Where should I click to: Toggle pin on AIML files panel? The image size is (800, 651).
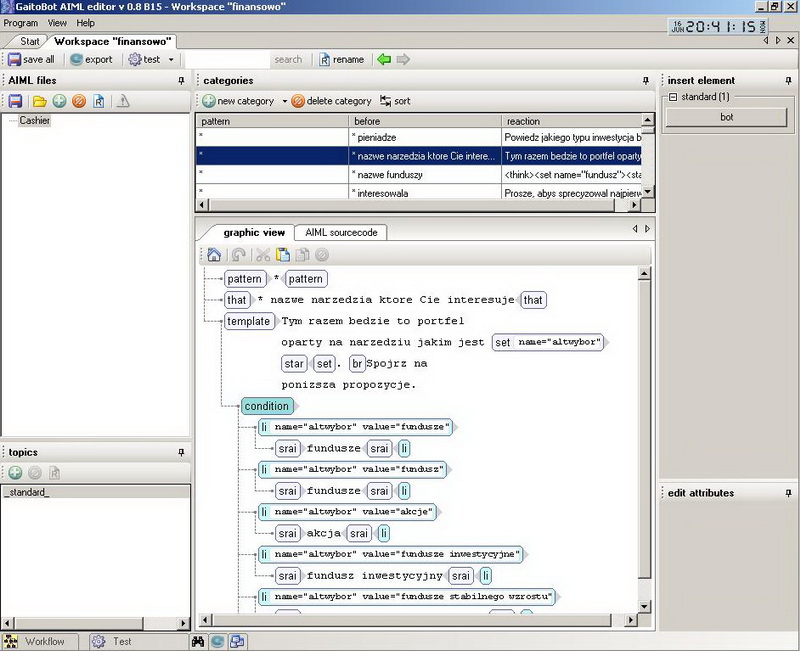pyautogui.click(x=181, y=81)
